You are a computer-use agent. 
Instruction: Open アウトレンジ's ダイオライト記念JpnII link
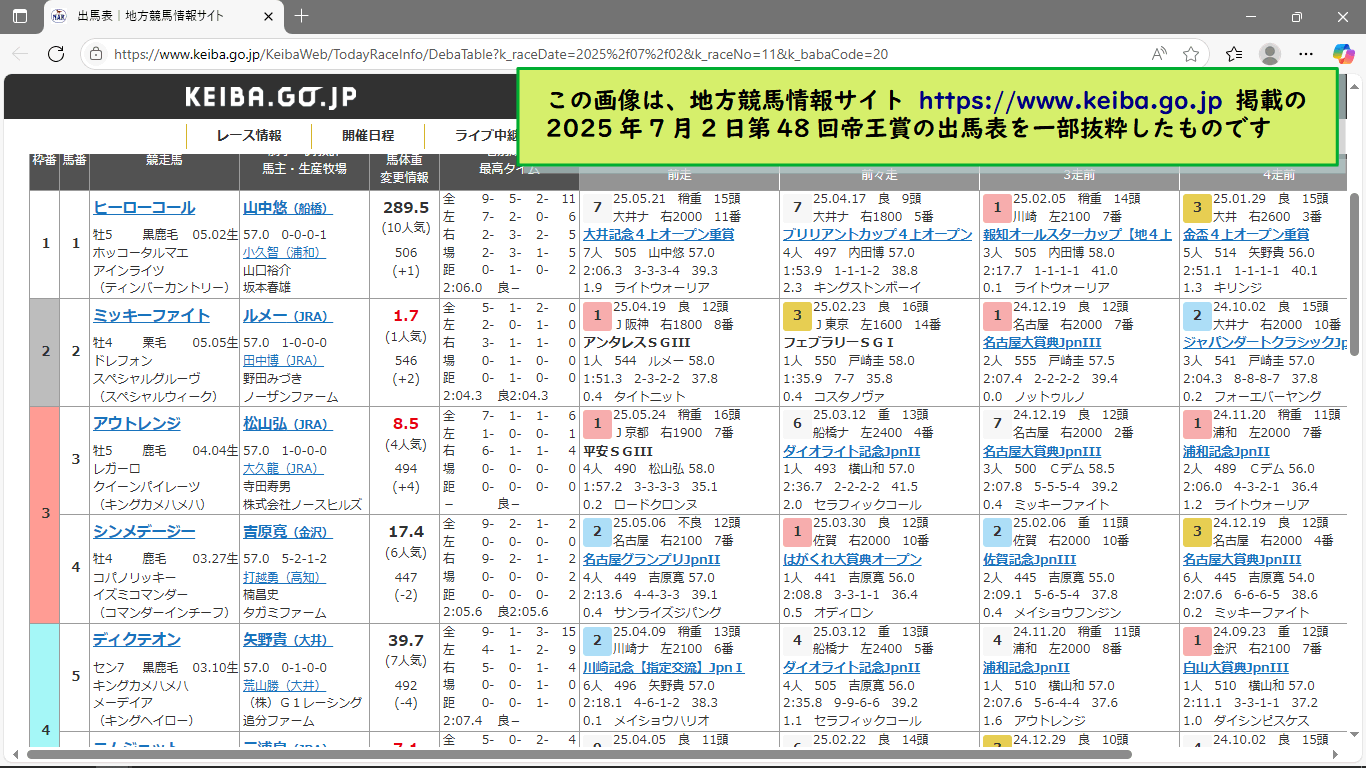coord(851,451)
